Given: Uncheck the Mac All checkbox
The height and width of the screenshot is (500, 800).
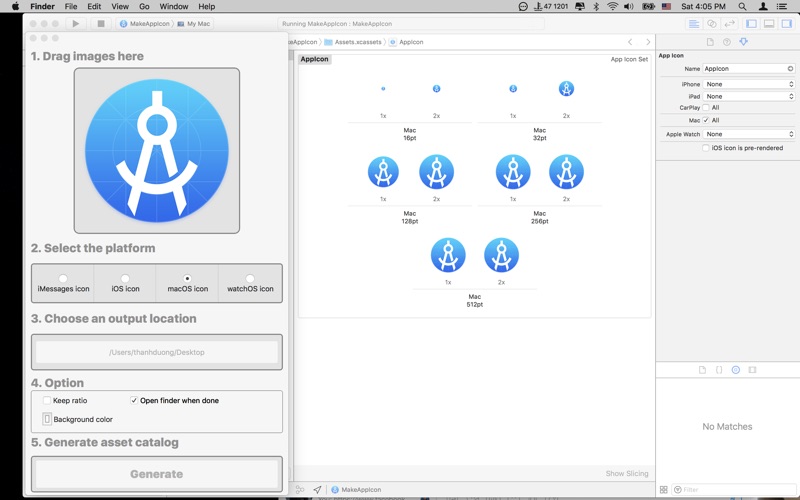Looking at the screenshot, I should coord(706,120).
